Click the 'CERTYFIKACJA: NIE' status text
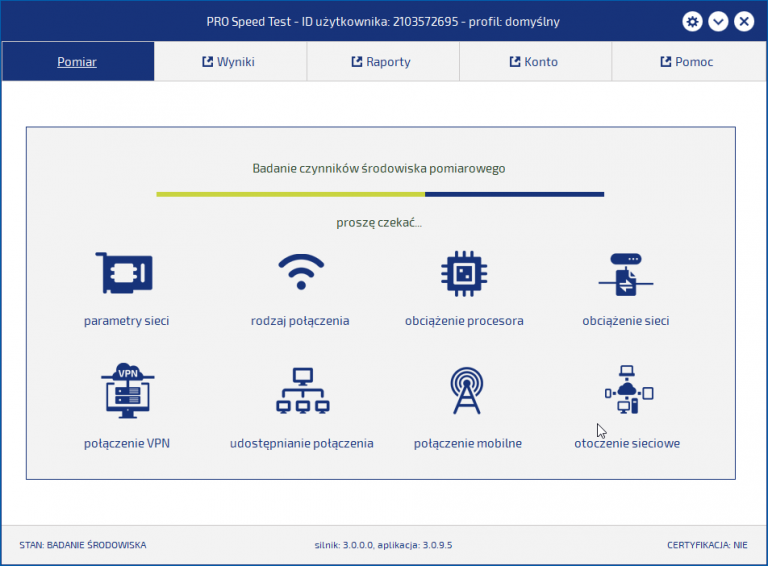Viewport: 768px width, 566px height. 708,545
